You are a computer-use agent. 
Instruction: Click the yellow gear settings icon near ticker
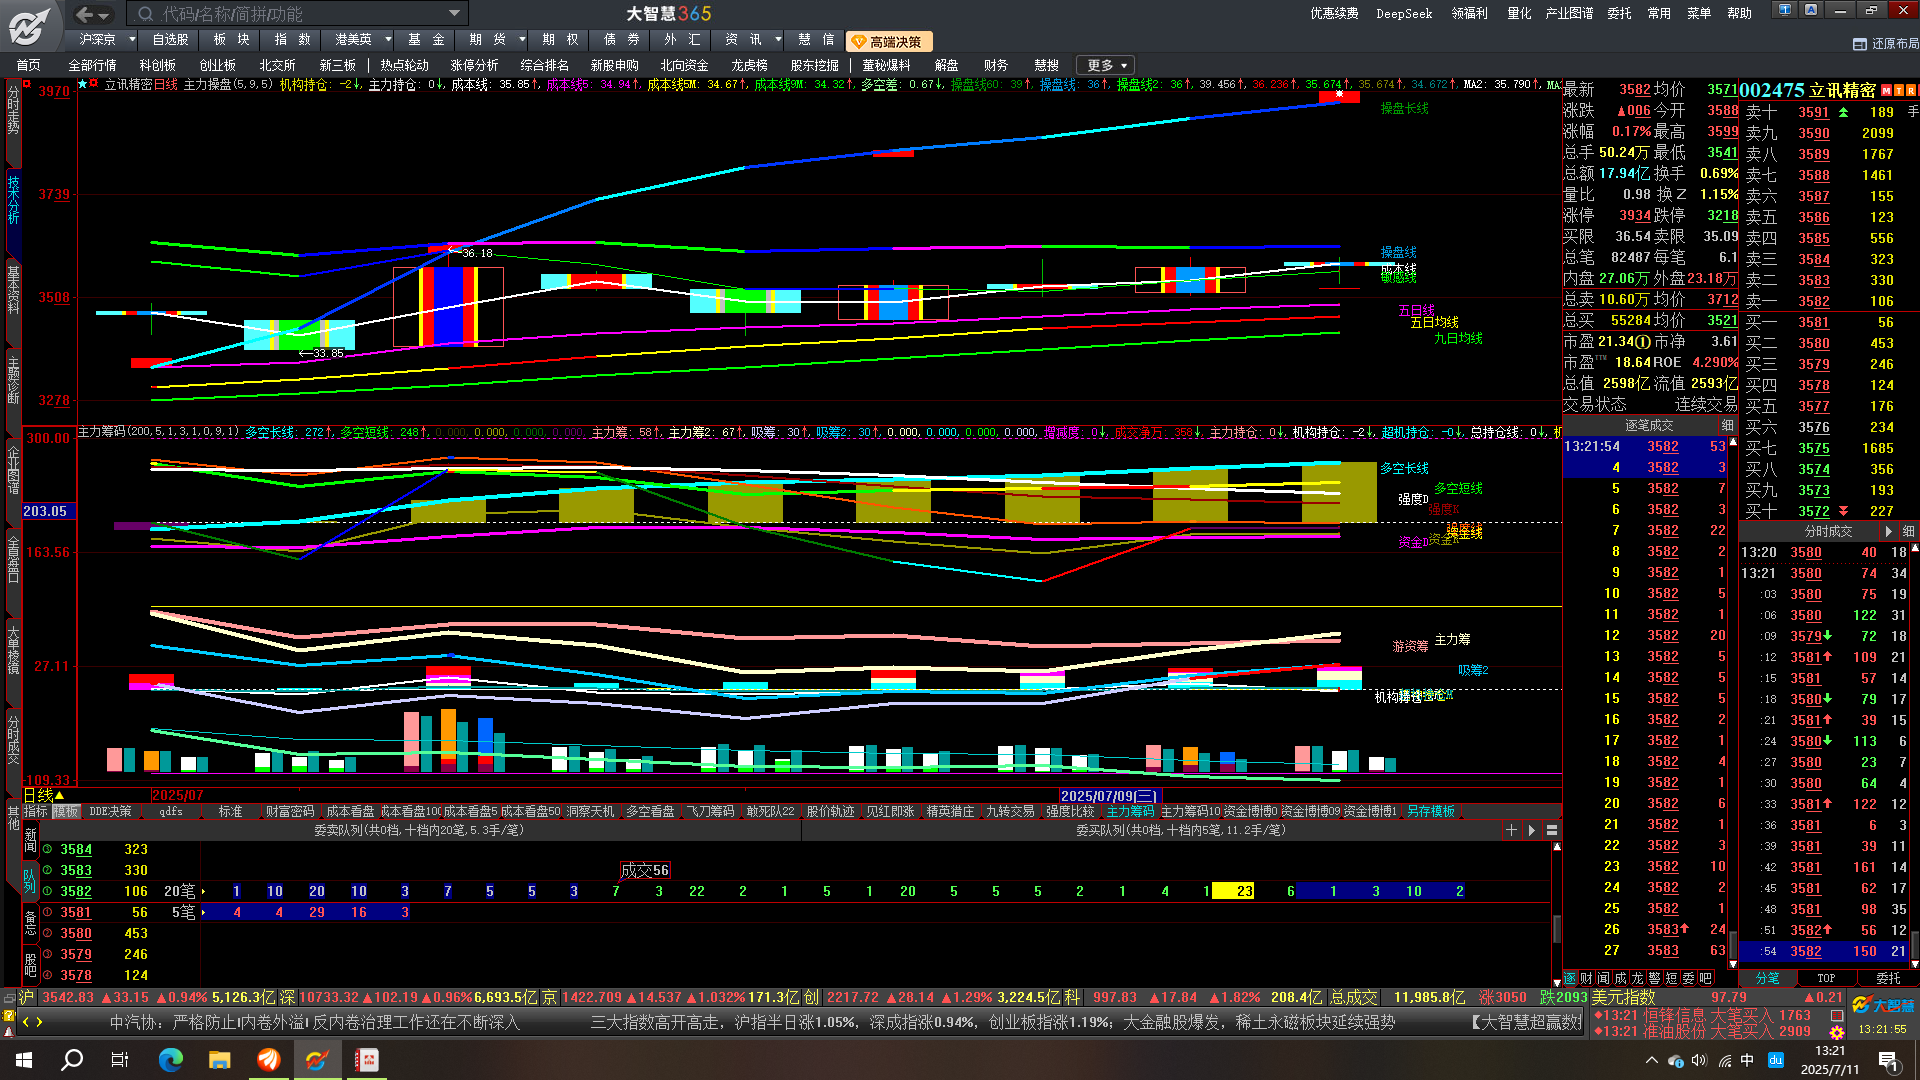pos(1837,1032)
